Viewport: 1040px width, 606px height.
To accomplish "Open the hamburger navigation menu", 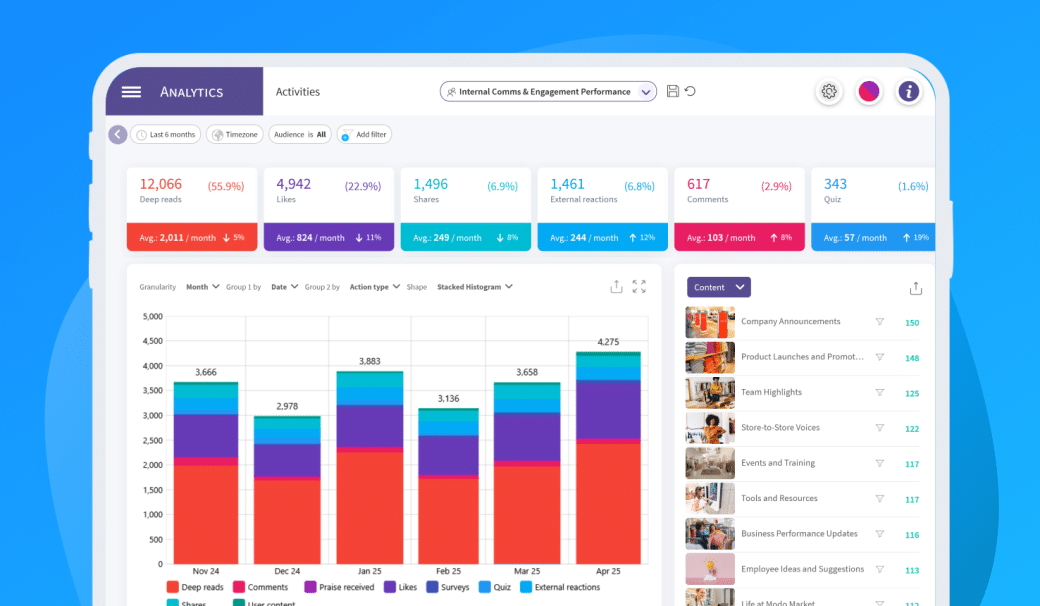I will 131,92.
